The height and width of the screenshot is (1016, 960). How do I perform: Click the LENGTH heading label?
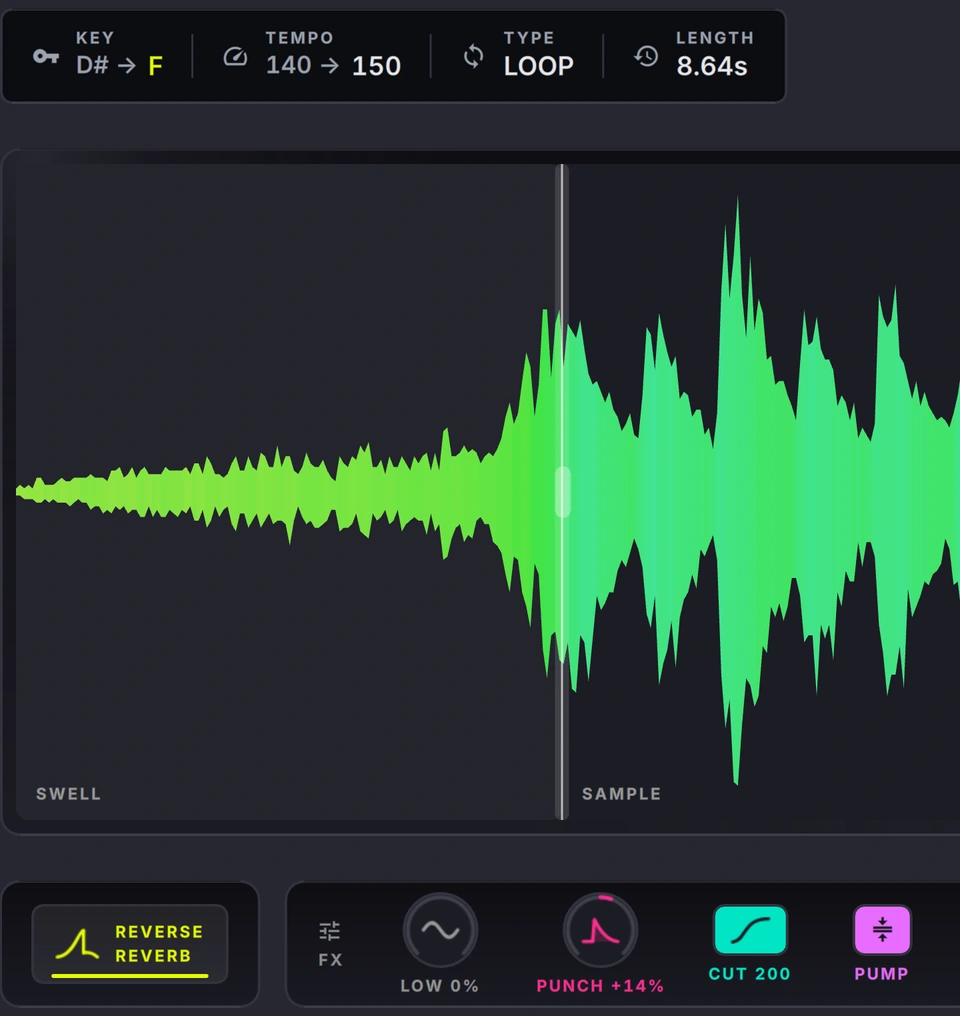click(715, 38)
